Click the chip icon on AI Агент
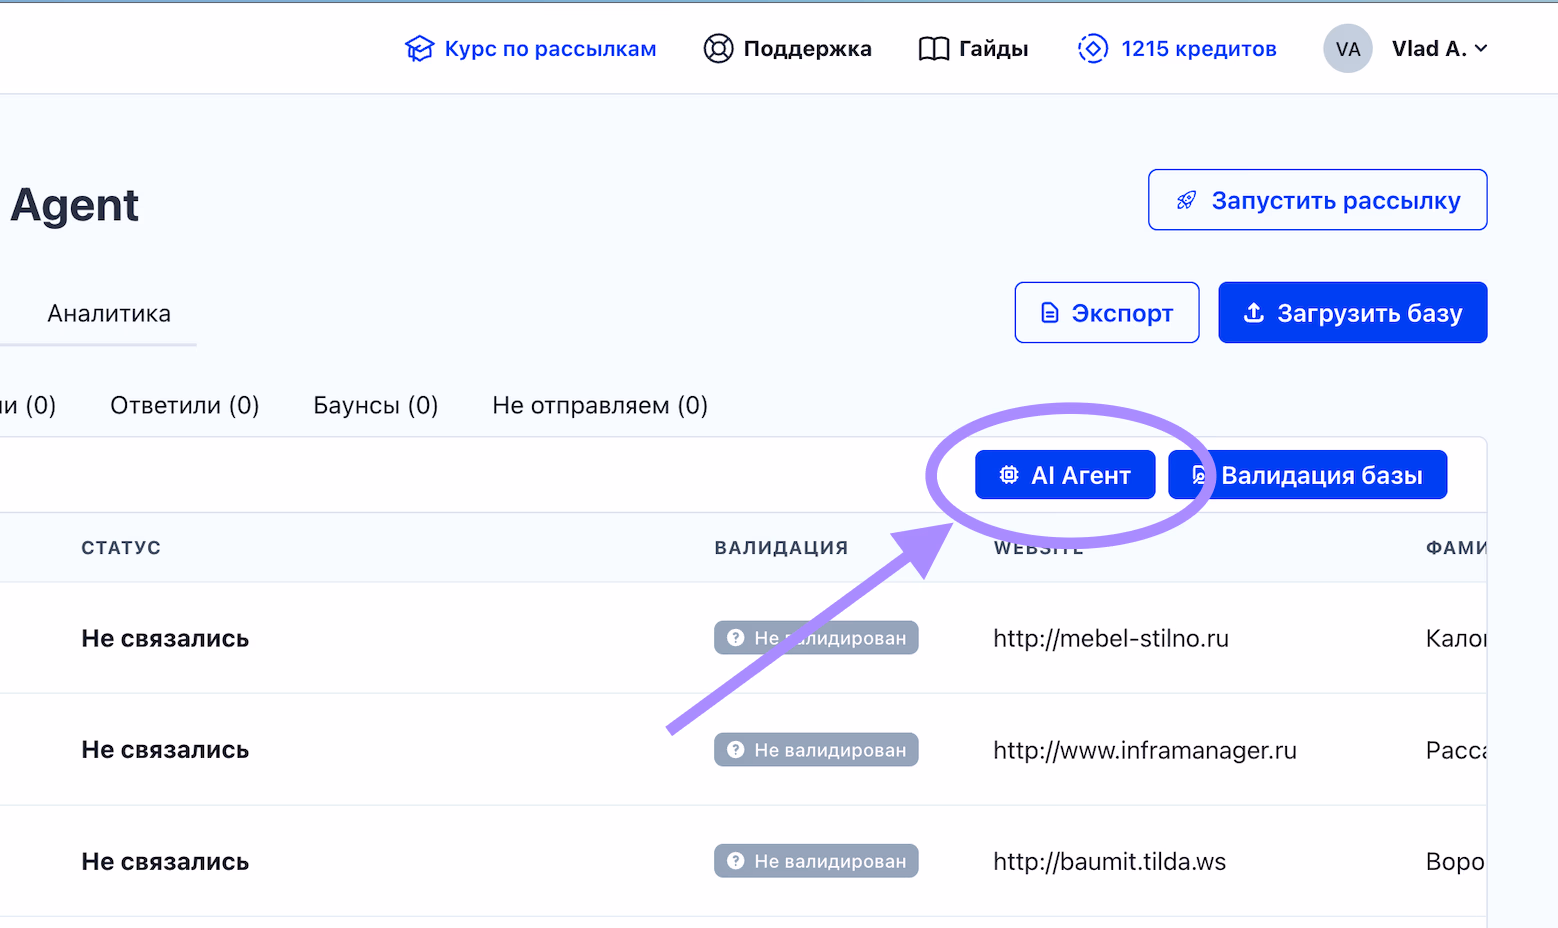This screenshot has height=928, width=1558. coord(1009,475)
